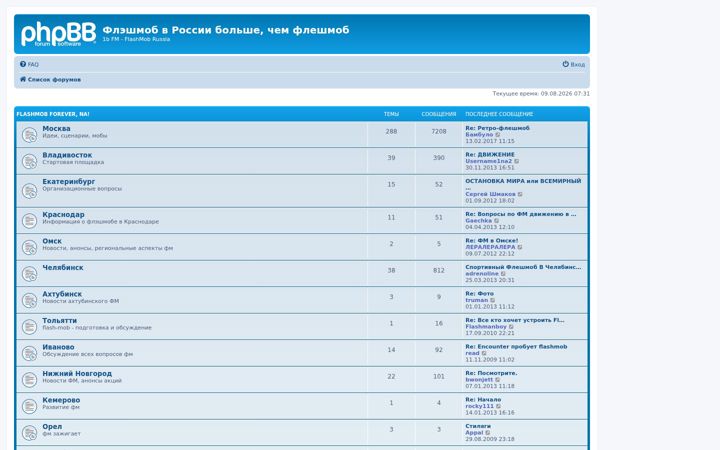View latest post icon next to Бамбуло
Viewport: 720px width, 450px height.
click(x=498, y=135)
